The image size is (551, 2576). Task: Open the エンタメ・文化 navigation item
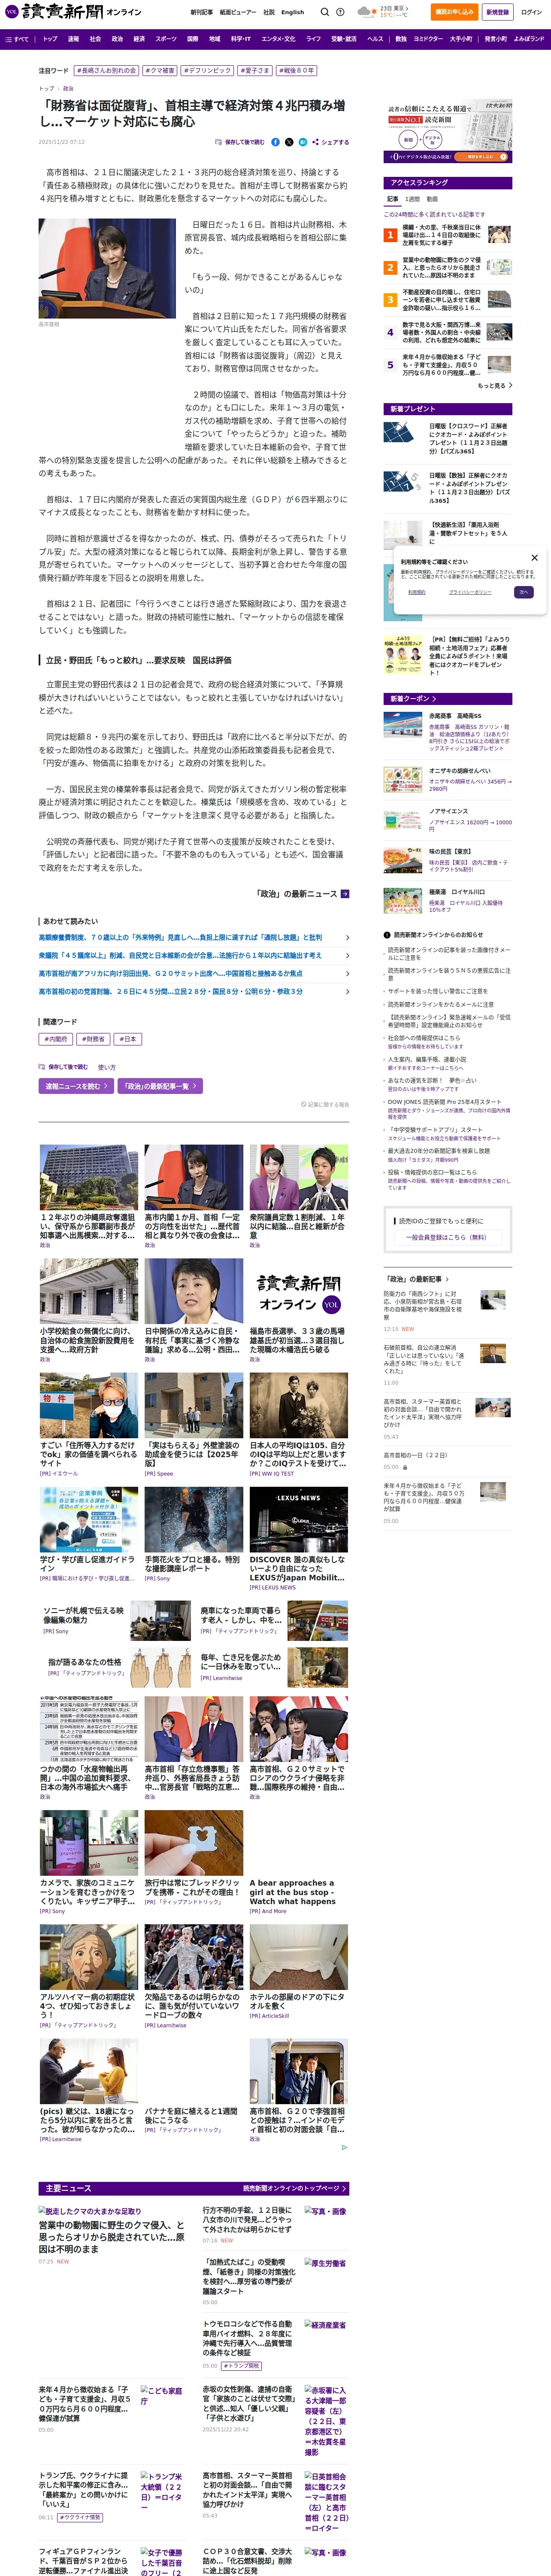click(x=278, y=39)
